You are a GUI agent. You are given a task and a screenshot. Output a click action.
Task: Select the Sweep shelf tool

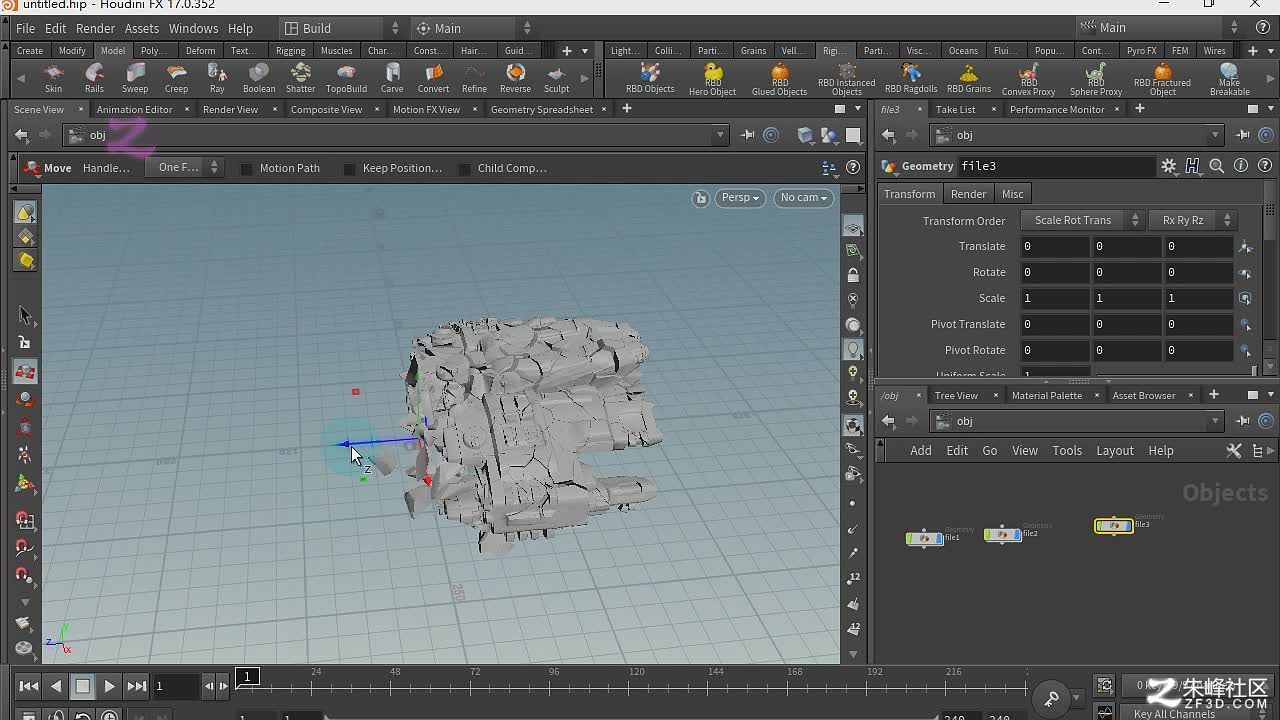coord(135,78)
